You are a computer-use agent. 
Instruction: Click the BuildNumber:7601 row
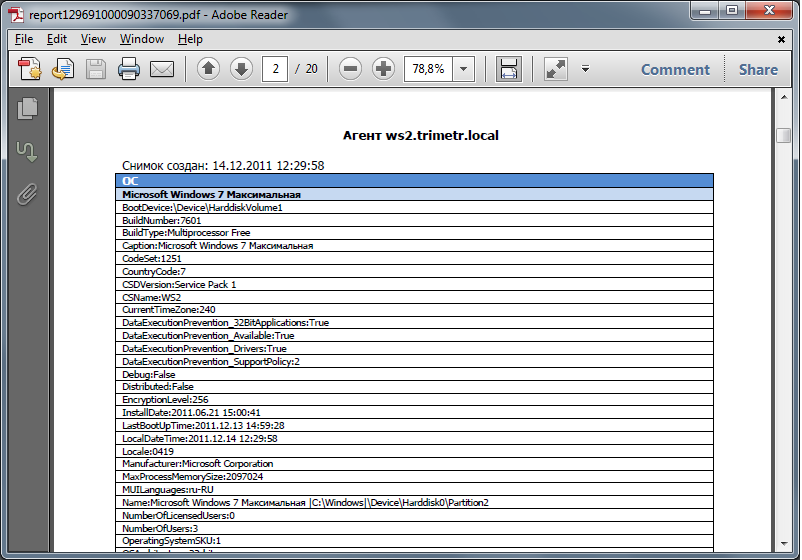pyautogui.click(x=414, y=220)
